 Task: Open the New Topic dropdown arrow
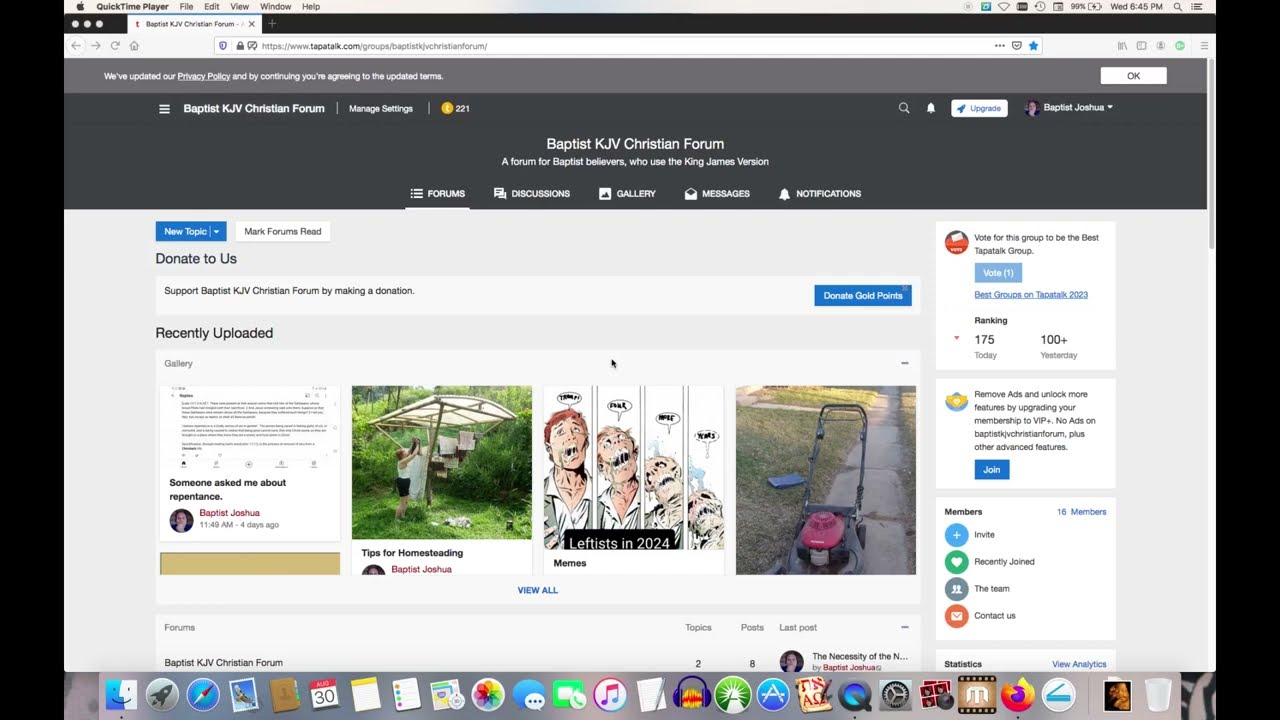click(x=216, y=231)
